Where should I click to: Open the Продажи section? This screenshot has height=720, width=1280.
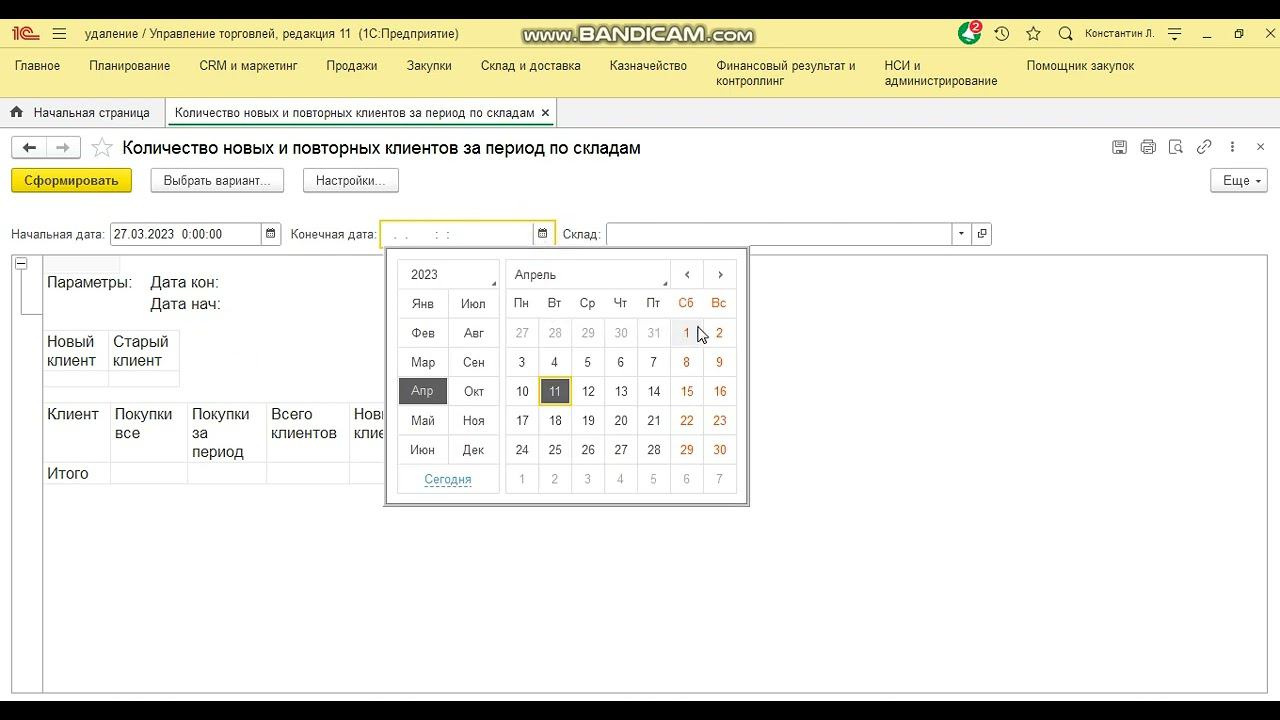352,66
